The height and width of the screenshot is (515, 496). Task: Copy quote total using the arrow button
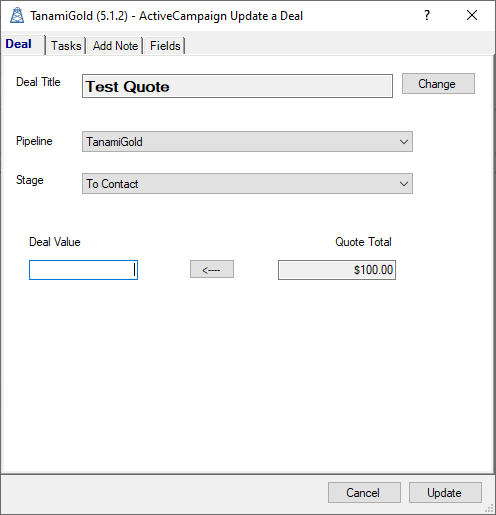(212, 269)
